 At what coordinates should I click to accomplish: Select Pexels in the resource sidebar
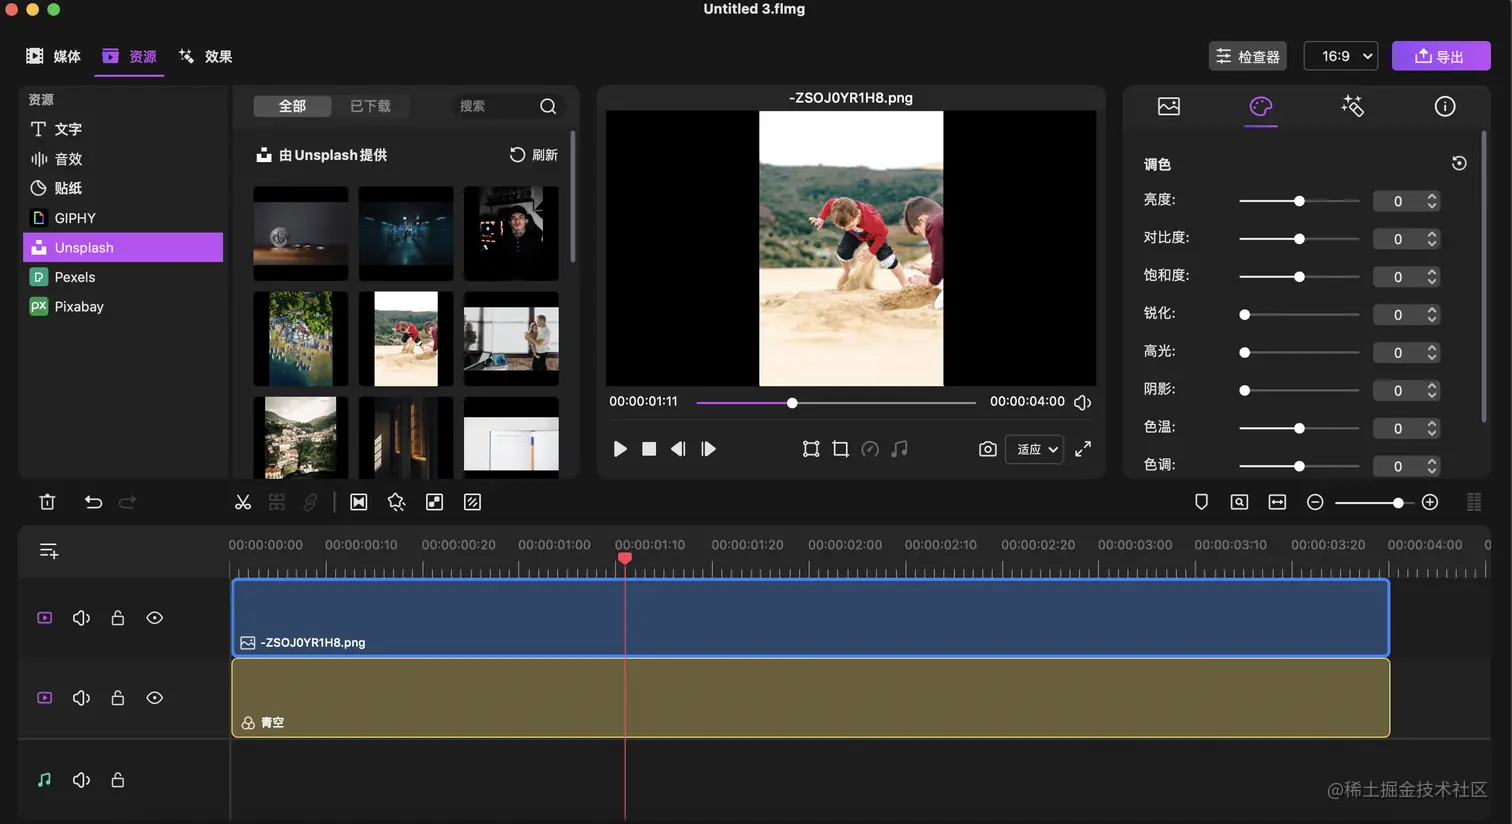(x=122, y=277)
